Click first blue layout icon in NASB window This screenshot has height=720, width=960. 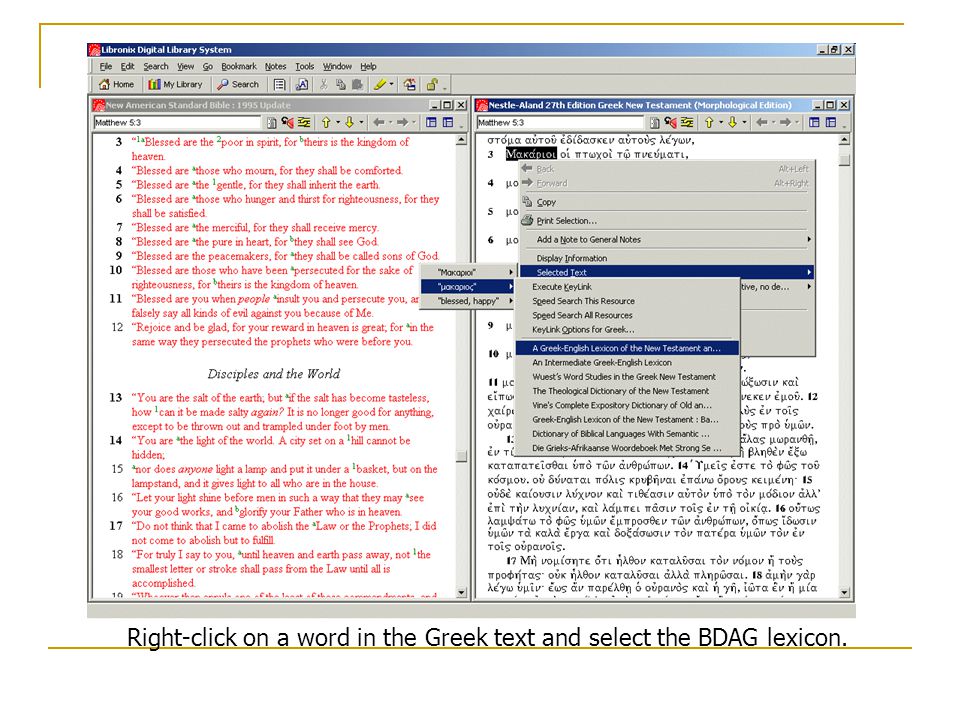click(x=432, y=122)
